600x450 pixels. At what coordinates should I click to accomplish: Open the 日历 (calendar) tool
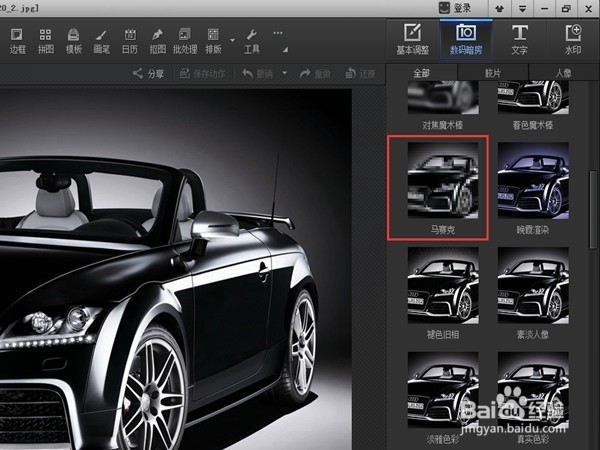coord(130,41)
